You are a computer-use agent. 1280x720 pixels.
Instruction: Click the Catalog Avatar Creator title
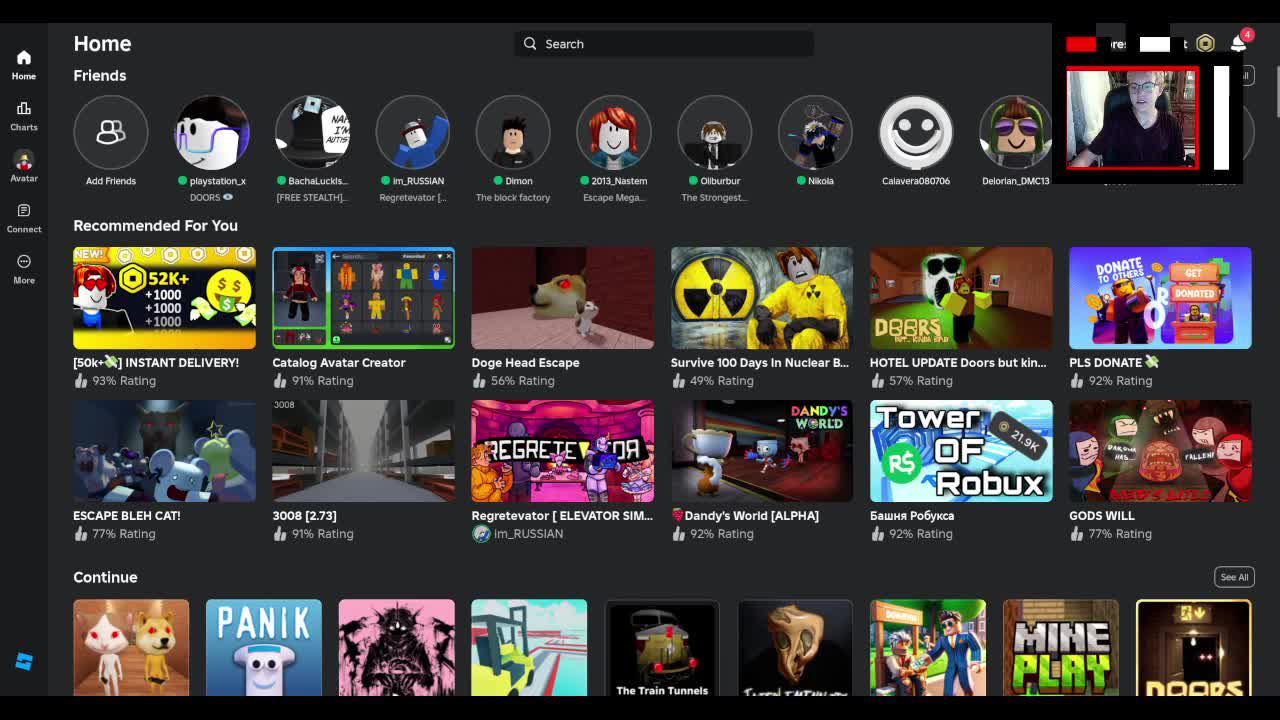(339, 363)
